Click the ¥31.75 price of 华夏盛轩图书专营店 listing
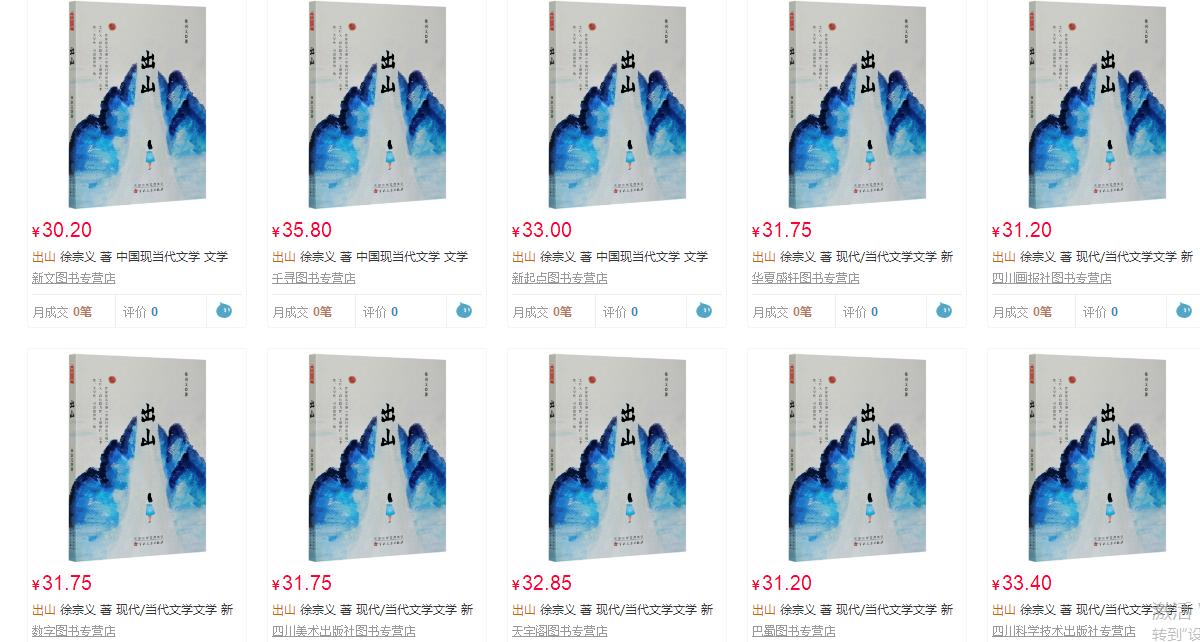Screen dimensions: 1200x642 [x=782, y=231]
